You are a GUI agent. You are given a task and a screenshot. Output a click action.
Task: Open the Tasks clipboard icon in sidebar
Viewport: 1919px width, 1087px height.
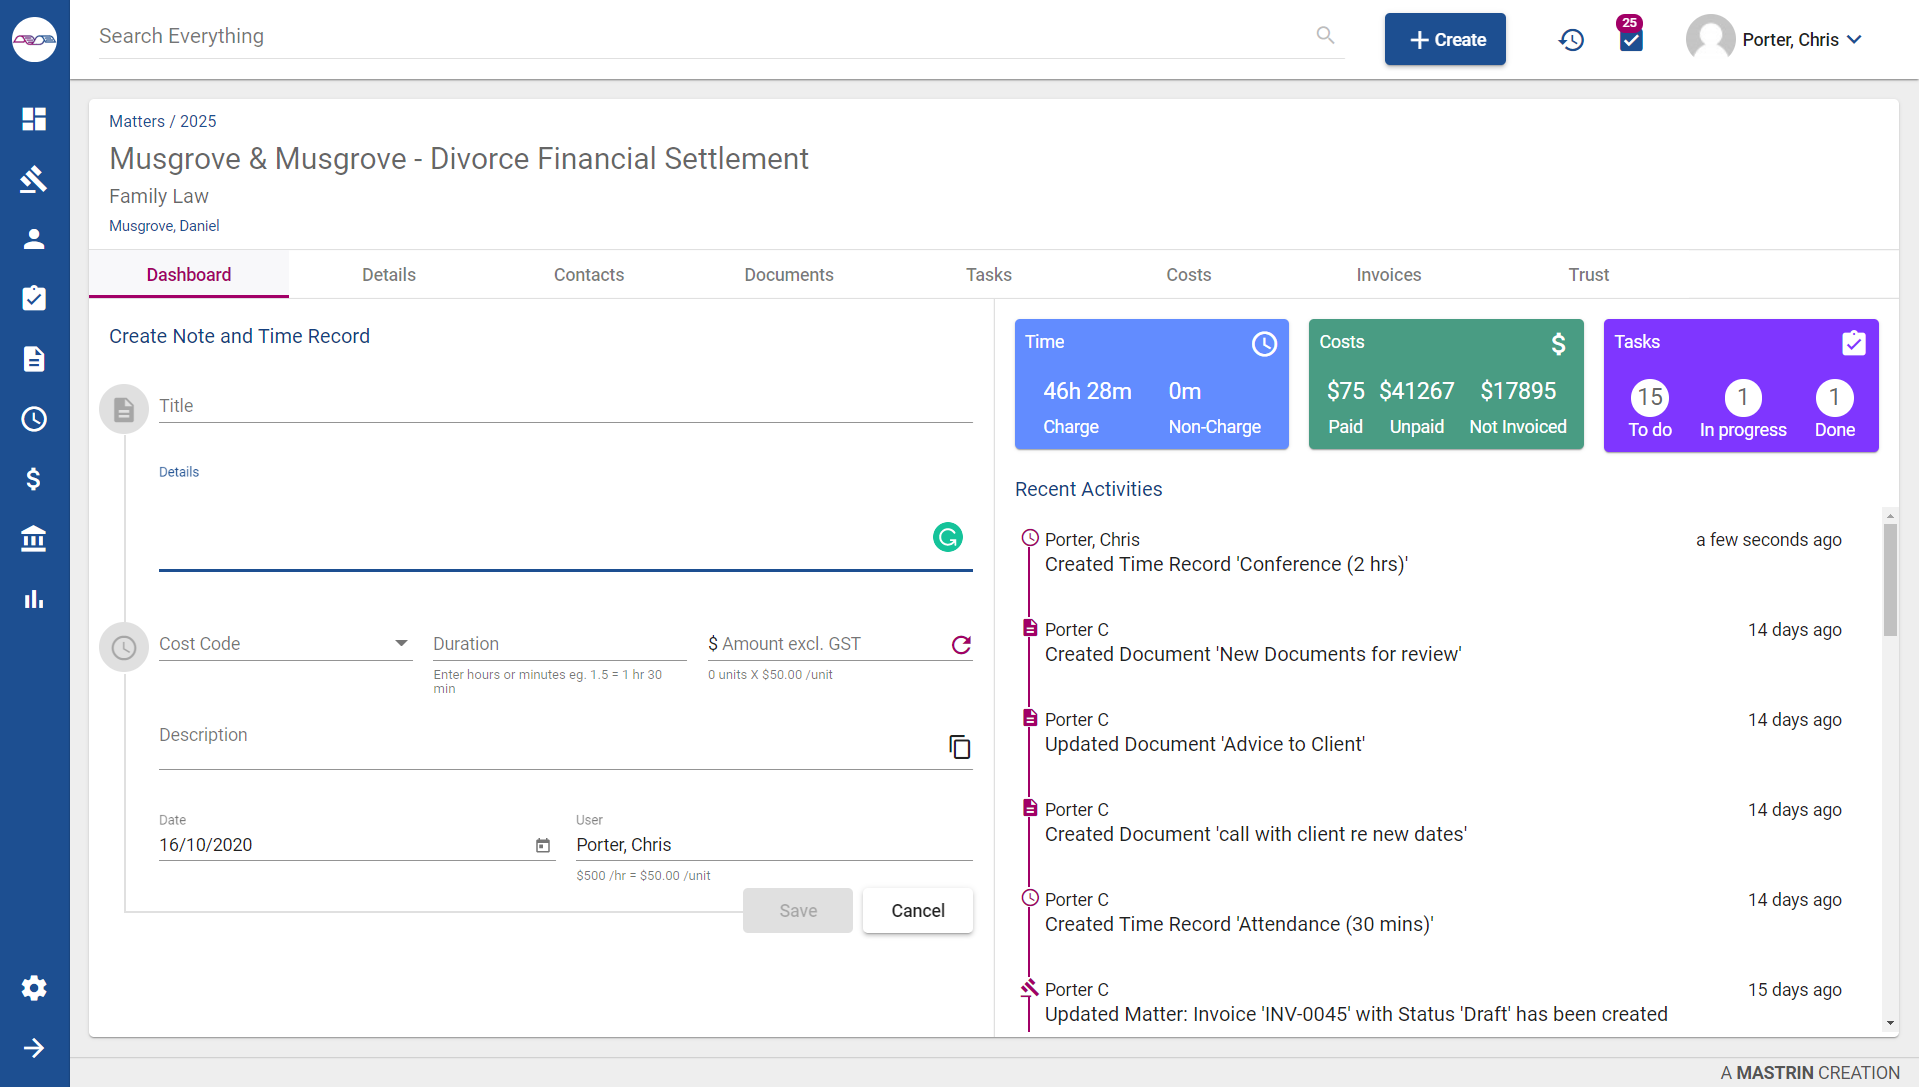pyautogui.click(x=33, y=298)
